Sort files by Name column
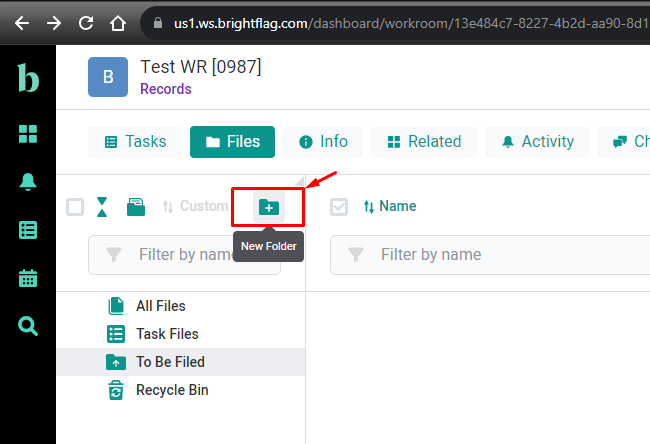 click(x=389, y=207)
